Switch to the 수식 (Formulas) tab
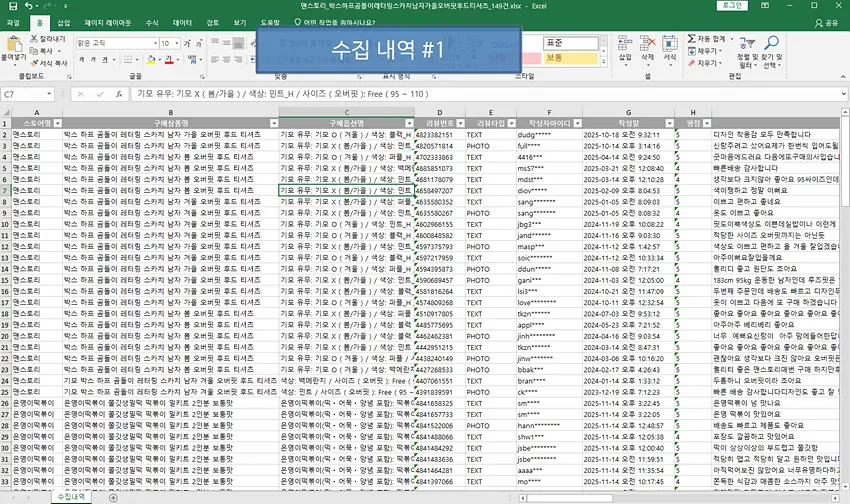Viewport: 850px width, 504px height. (x=152, y=23)
